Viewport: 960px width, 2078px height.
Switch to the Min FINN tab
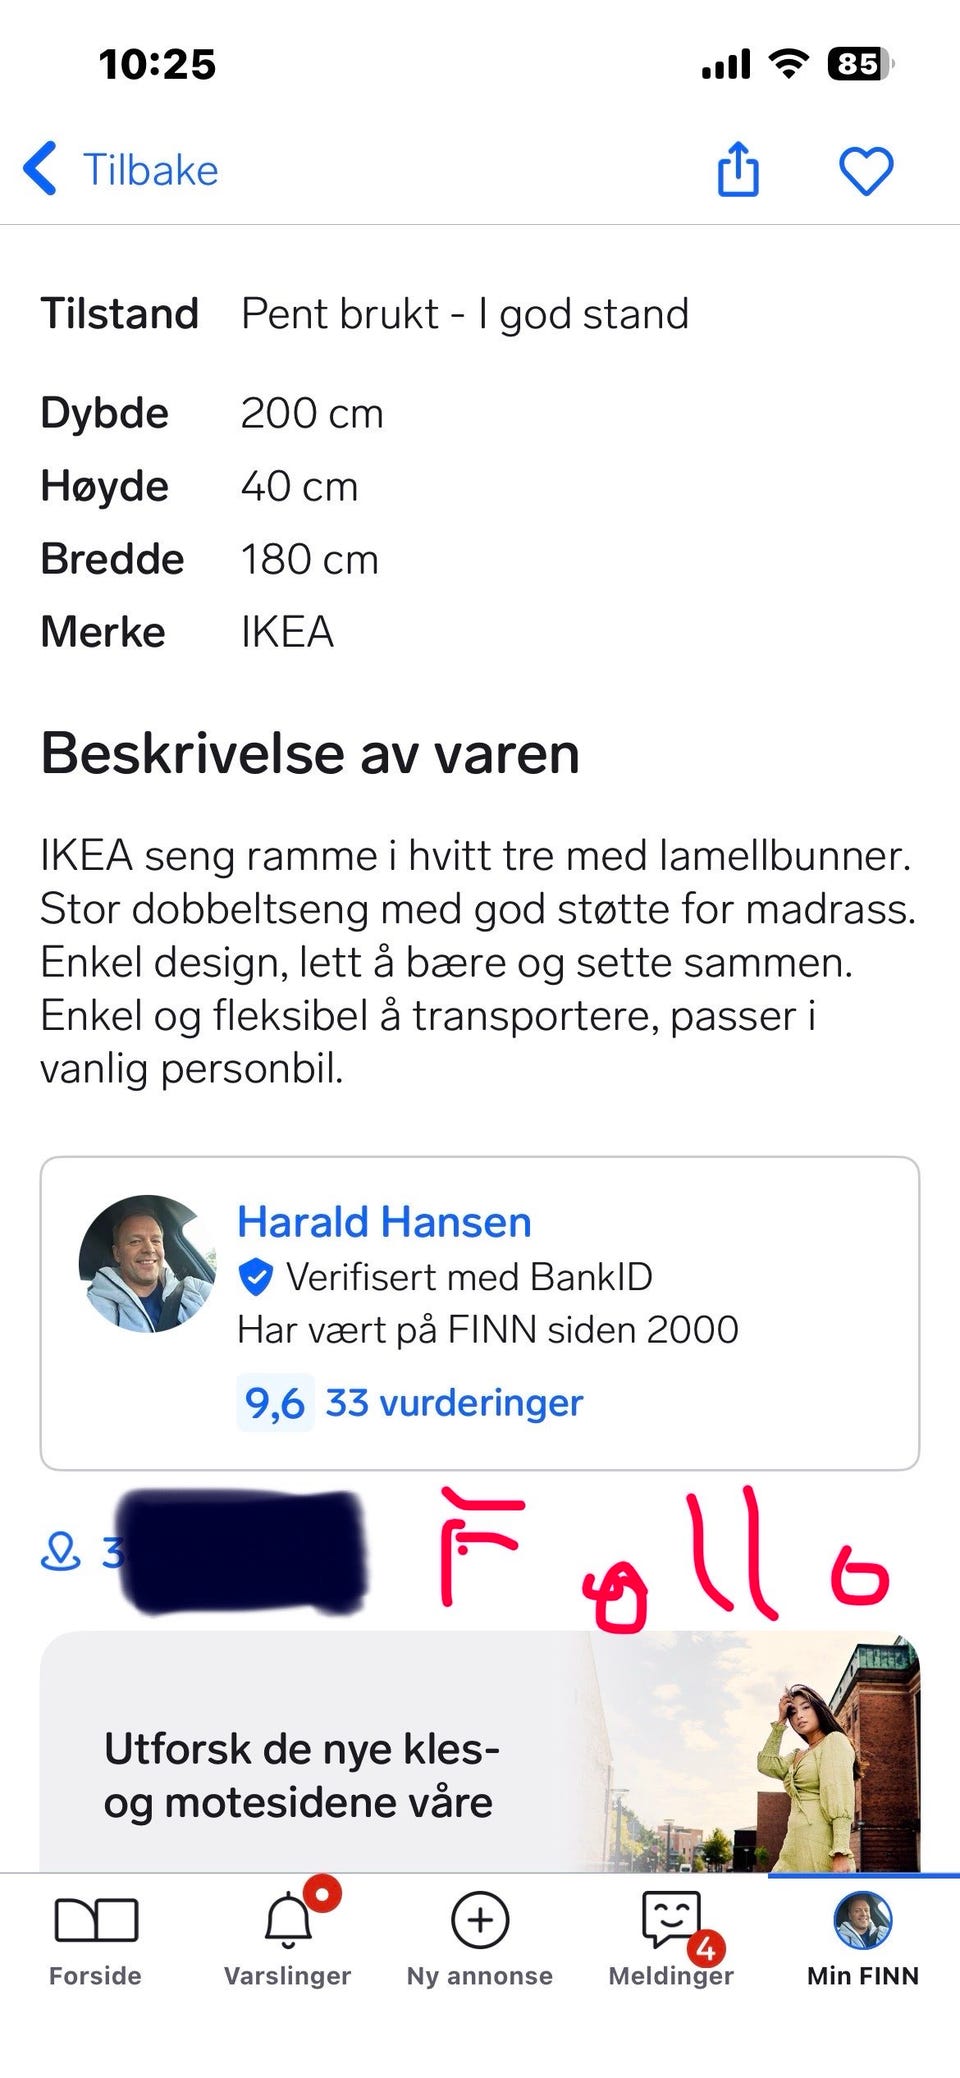click(x=863, y=1942)
